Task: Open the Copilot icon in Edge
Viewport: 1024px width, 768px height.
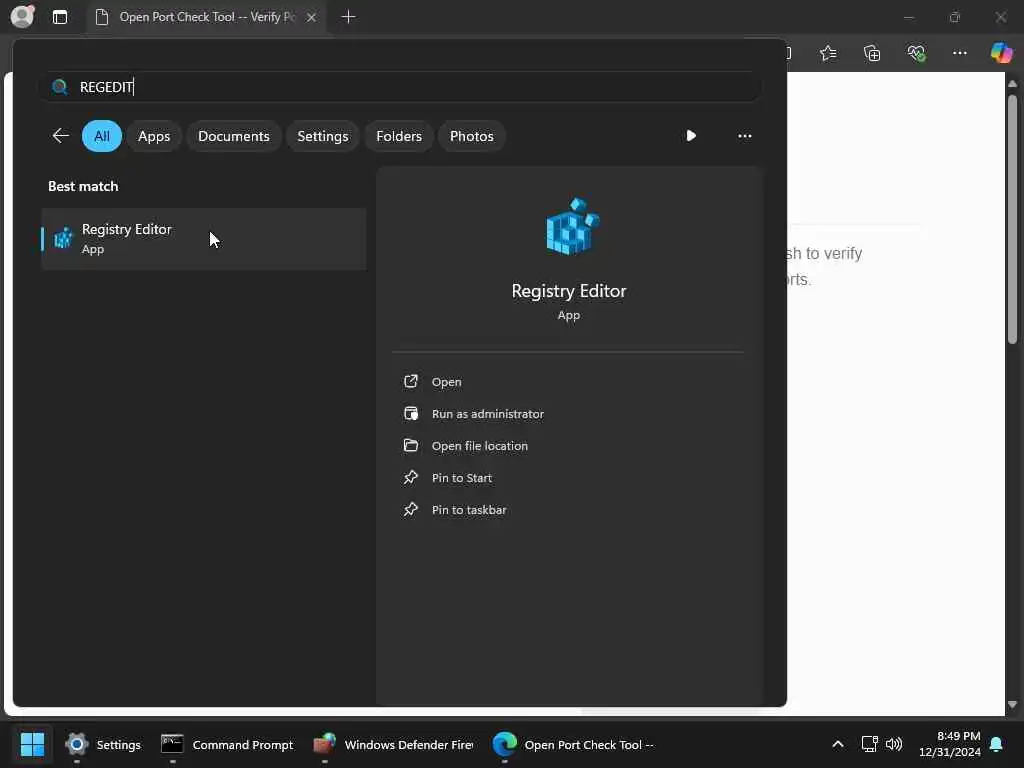Action: (1002, 53)
